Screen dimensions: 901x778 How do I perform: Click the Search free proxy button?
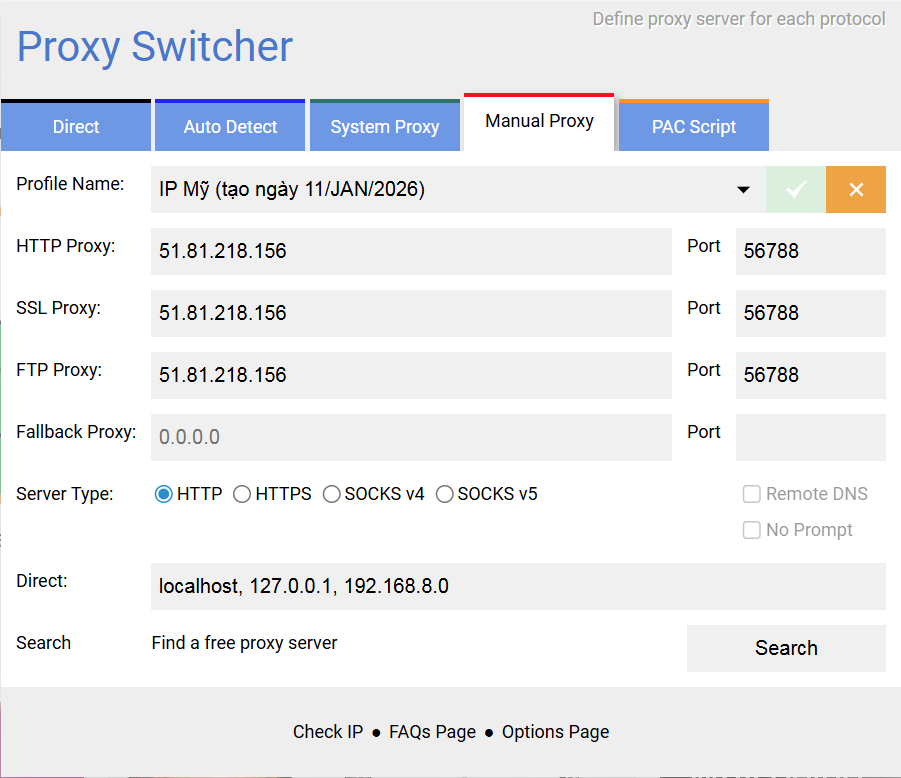pos(786,648)
